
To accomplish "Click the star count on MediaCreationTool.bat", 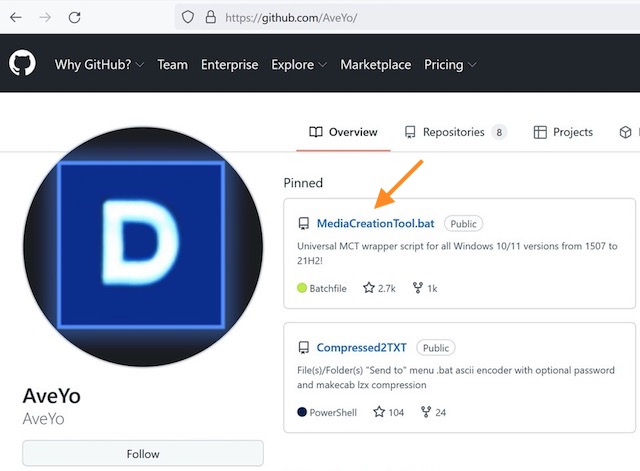I will 378,288.
